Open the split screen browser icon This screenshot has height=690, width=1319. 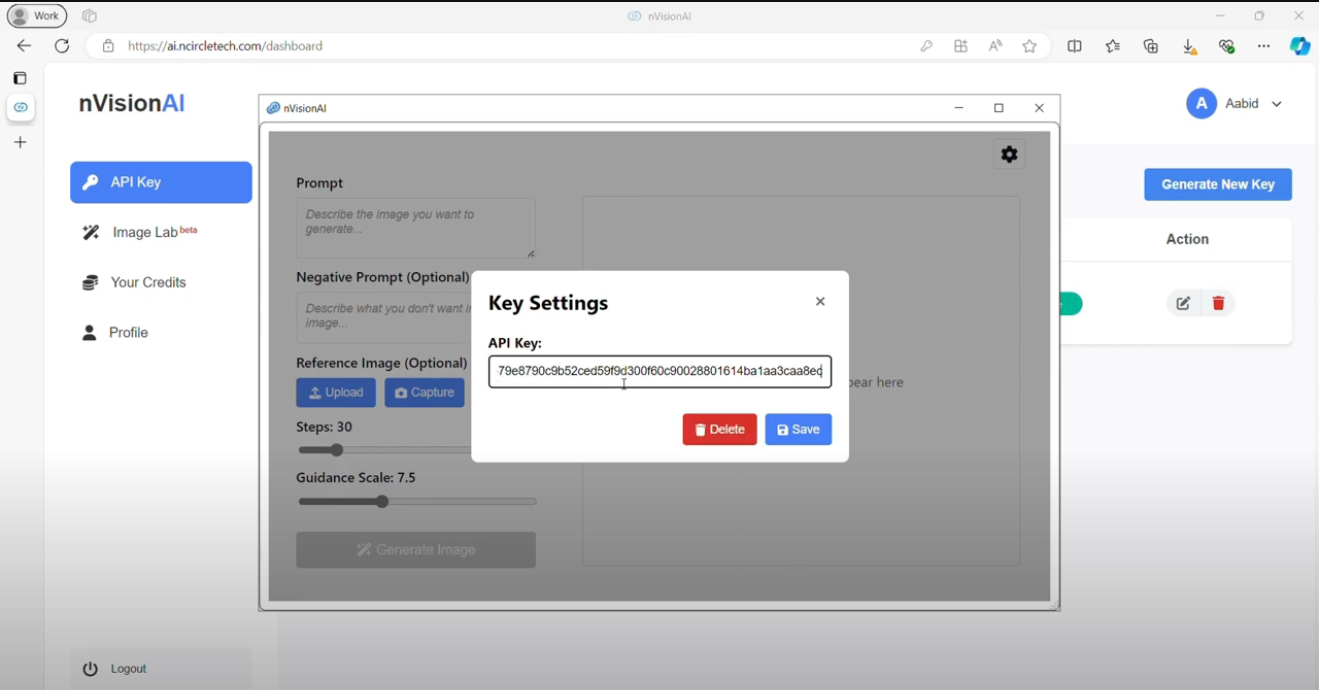tap(1075, 46)
